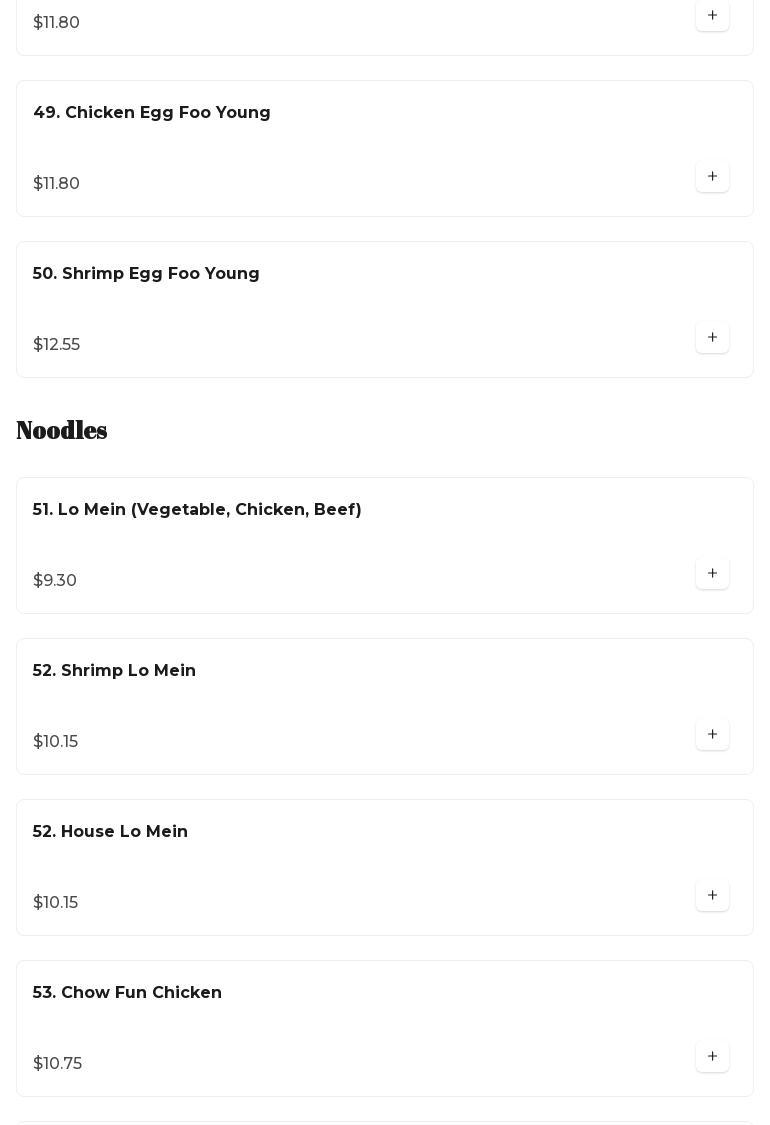The height and width of the screenshot is (1125, 770).
Task: Click the $10.15 price under House Lo Mein
Action: pyautogui.click(x=55, y=903)
